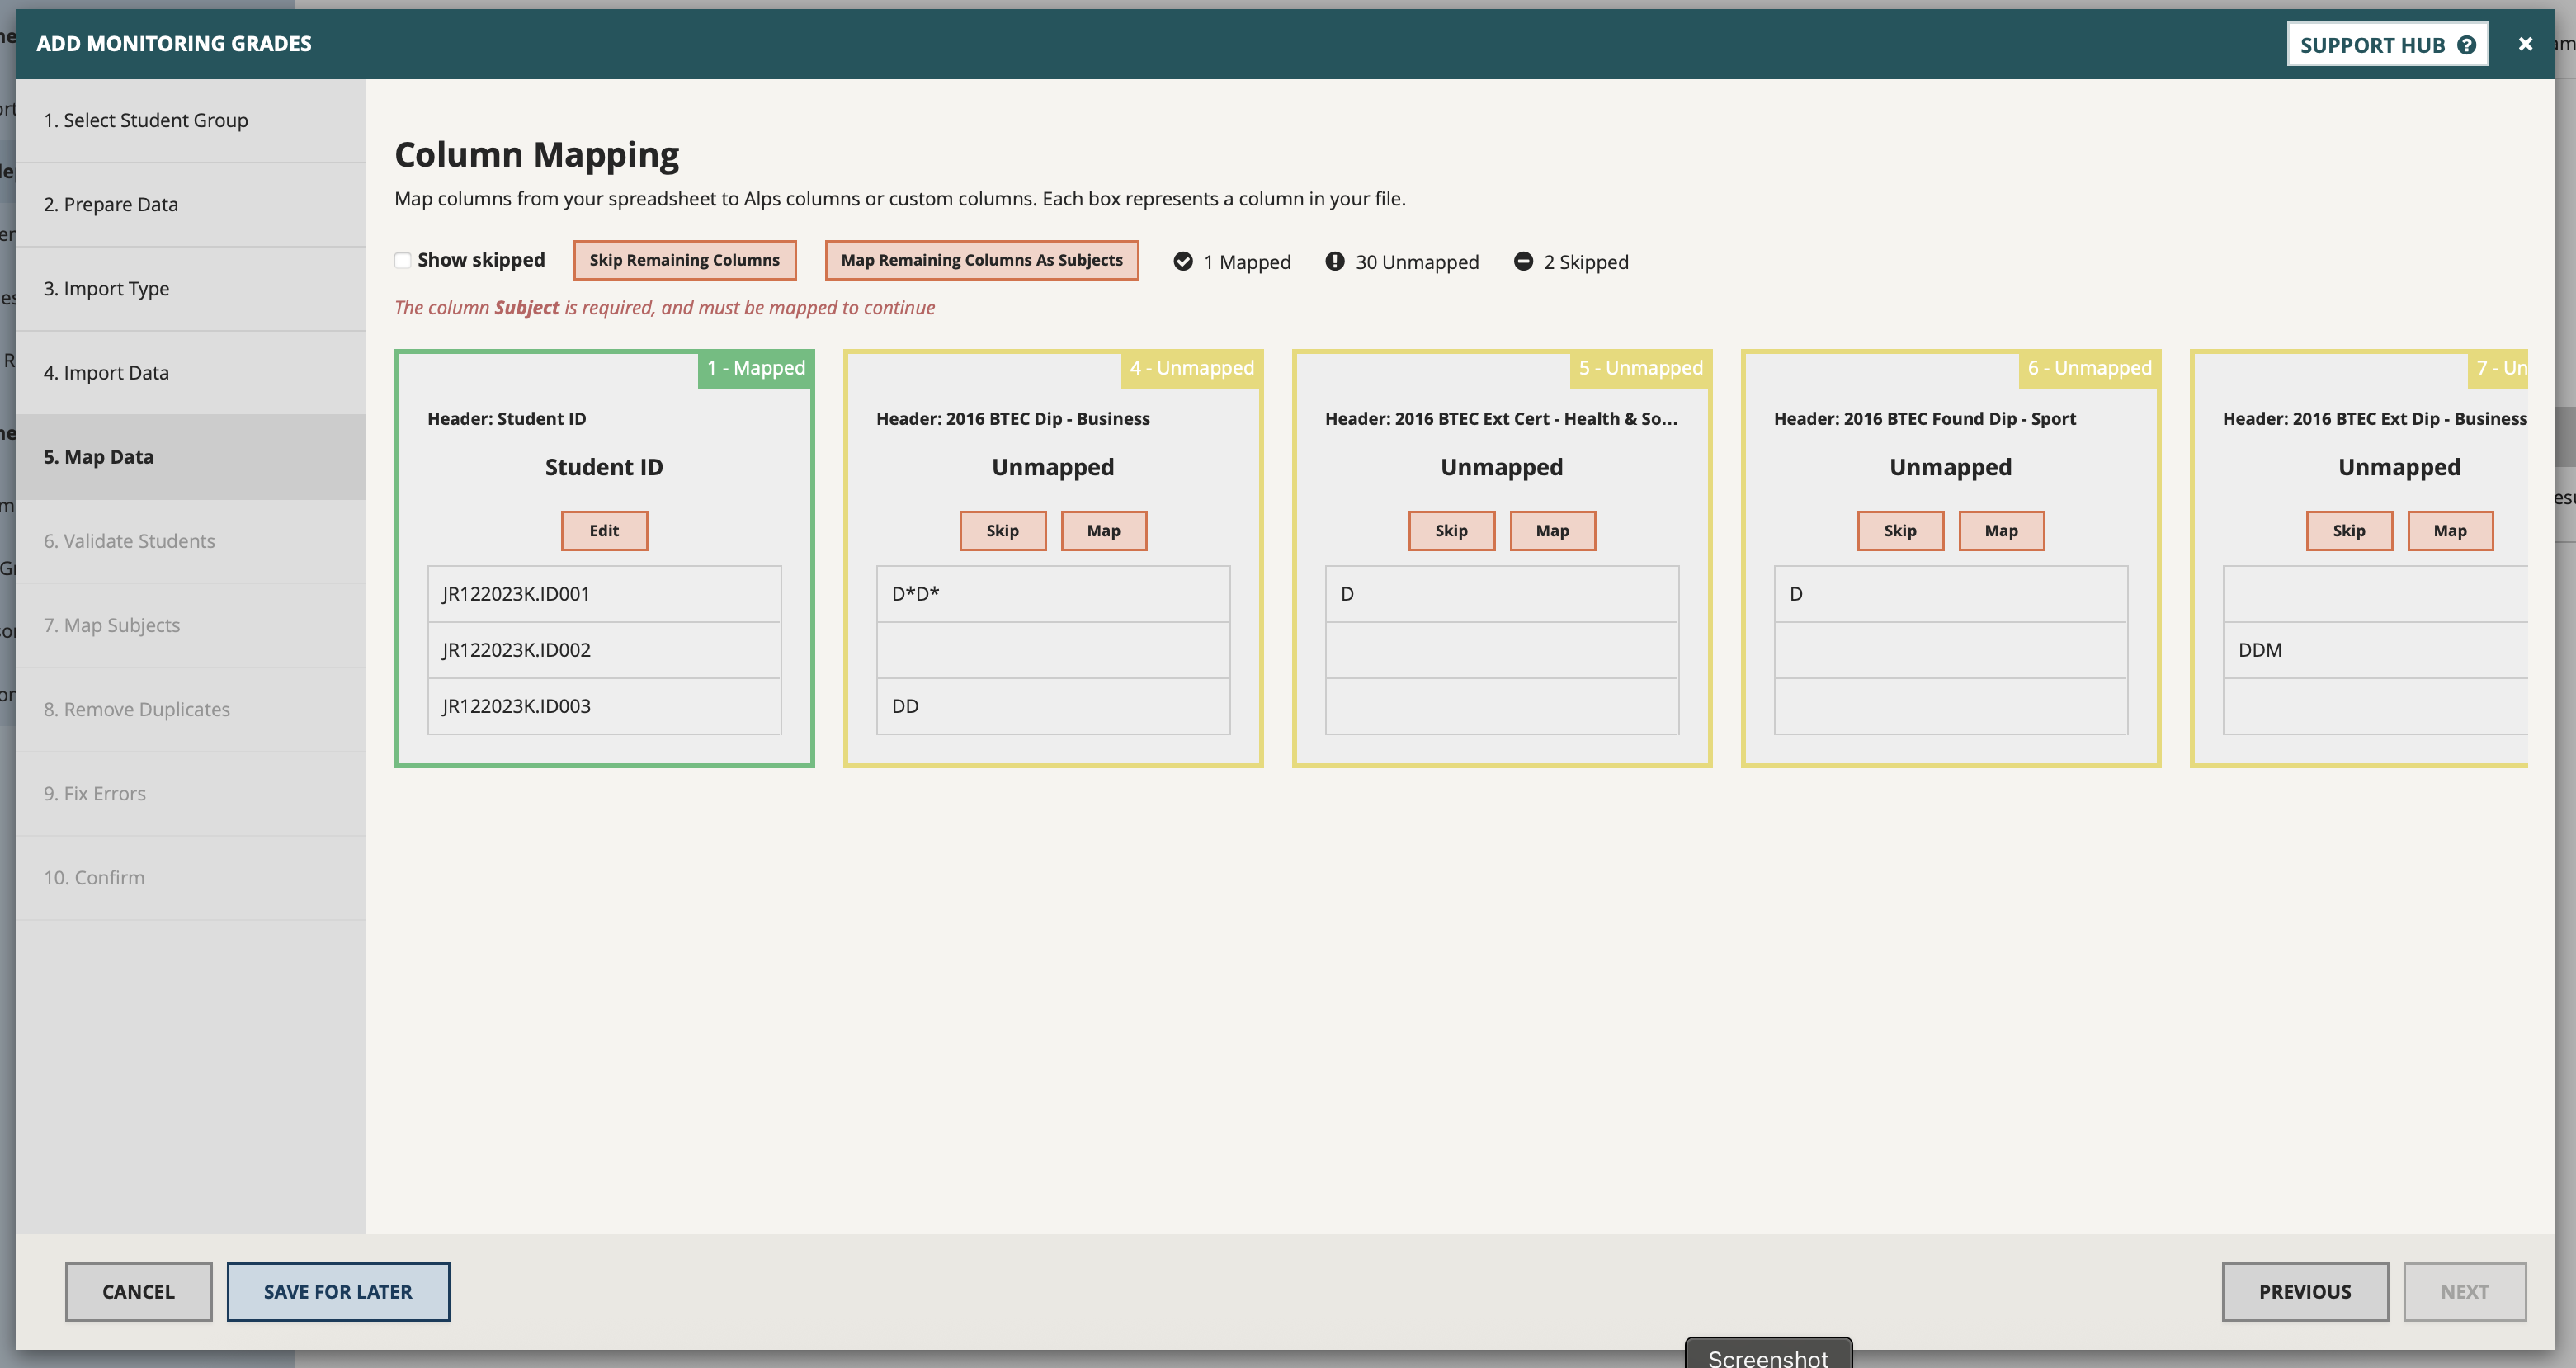
Task: Click the Cancel button
Action: pyautogui.click(x=138, y=1291)
